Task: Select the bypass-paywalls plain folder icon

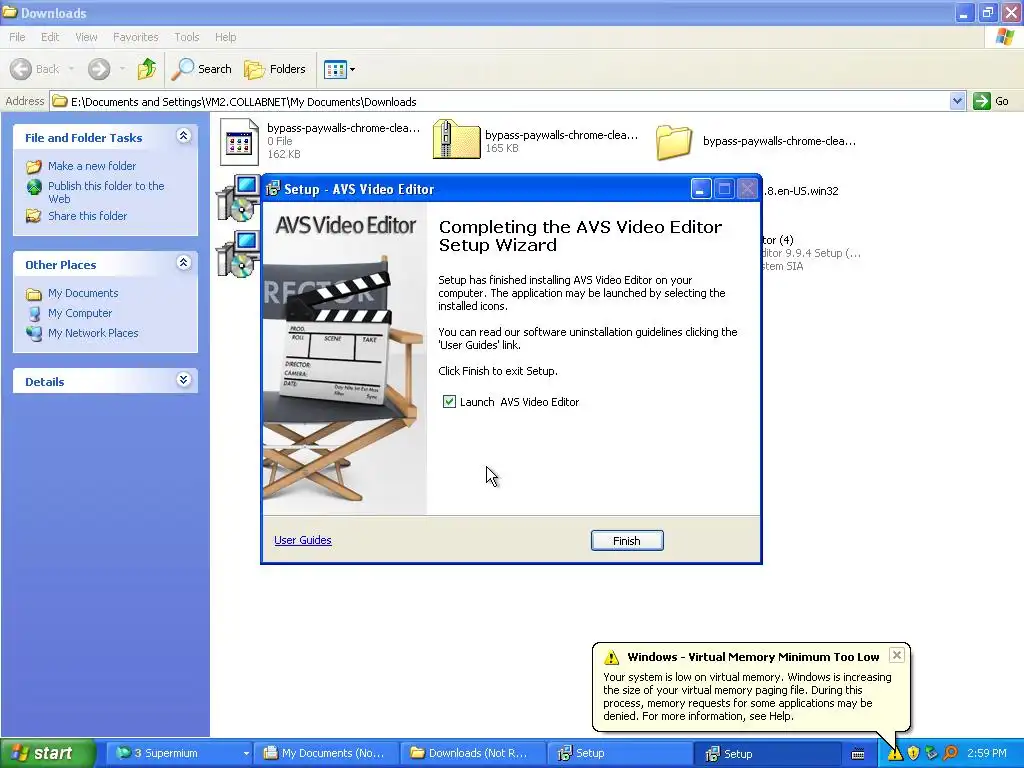Action: coord(674,142)
